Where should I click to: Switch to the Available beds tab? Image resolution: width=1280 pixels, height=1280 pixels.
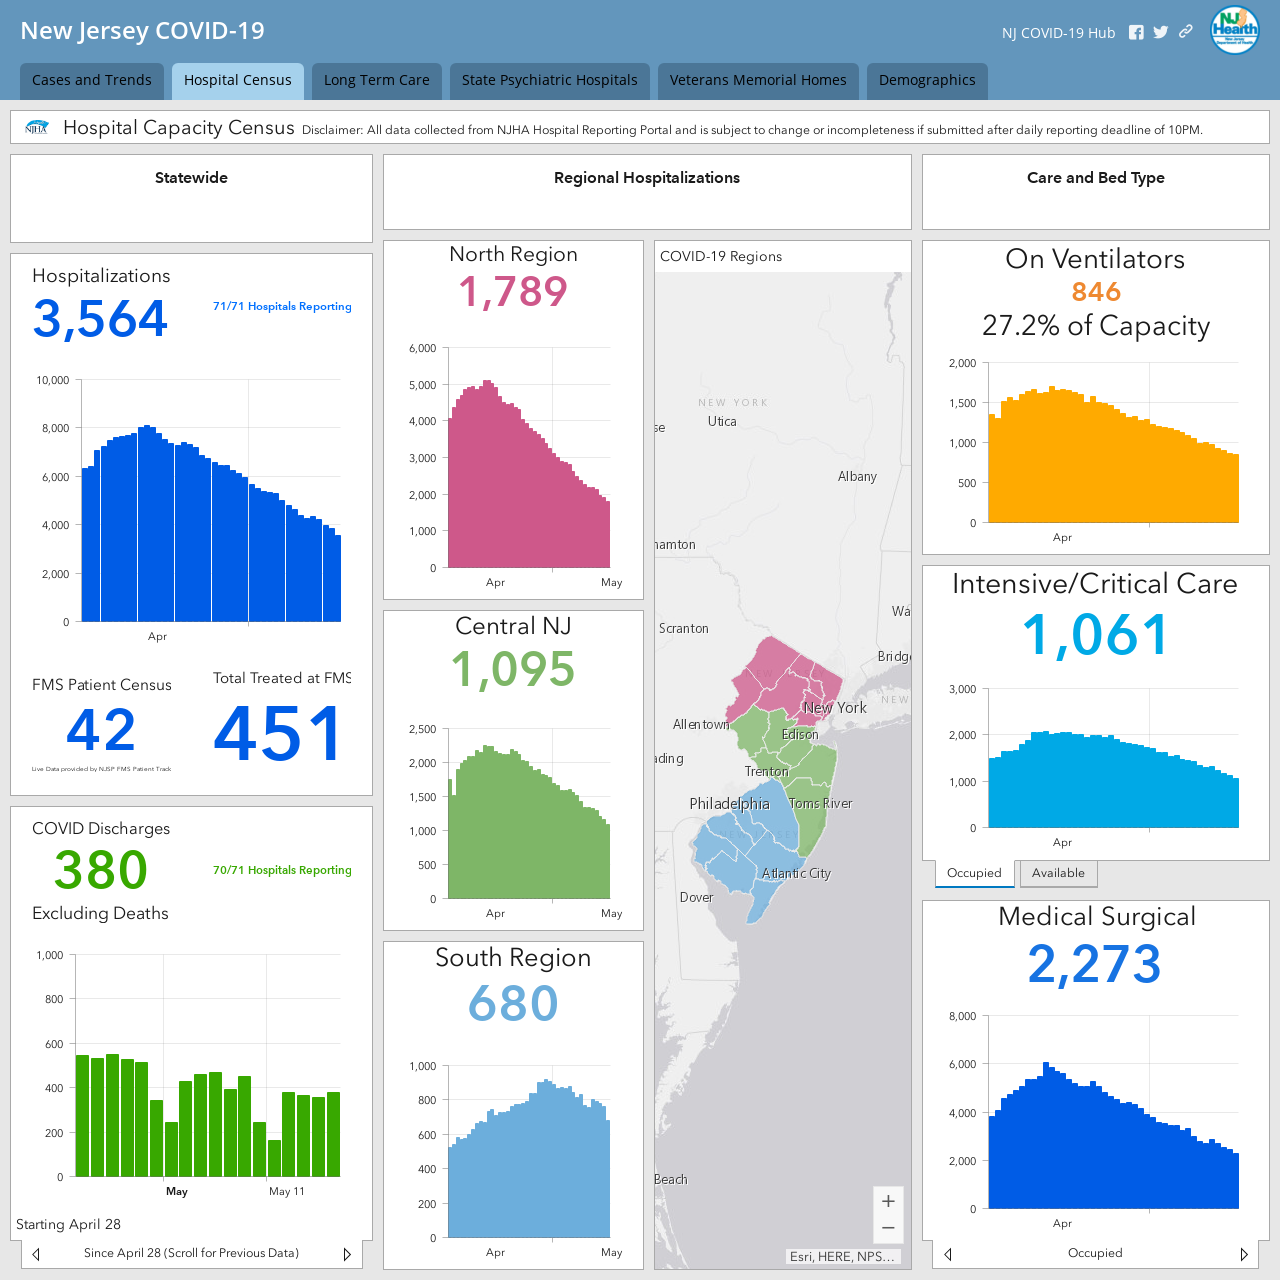[x=1058, y=873]
